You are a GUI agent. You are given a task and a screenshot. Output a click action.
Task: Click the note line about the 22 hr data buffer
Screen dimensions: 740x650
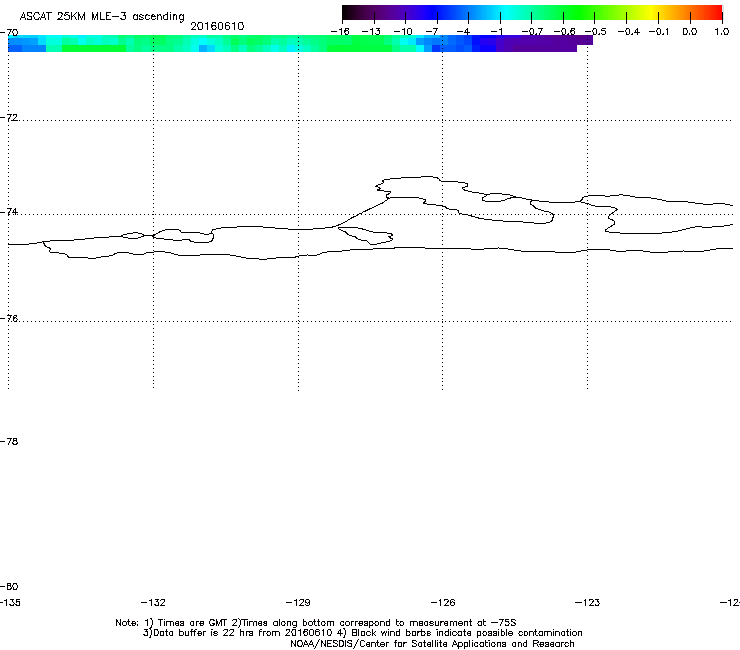[x=362, y=633]
